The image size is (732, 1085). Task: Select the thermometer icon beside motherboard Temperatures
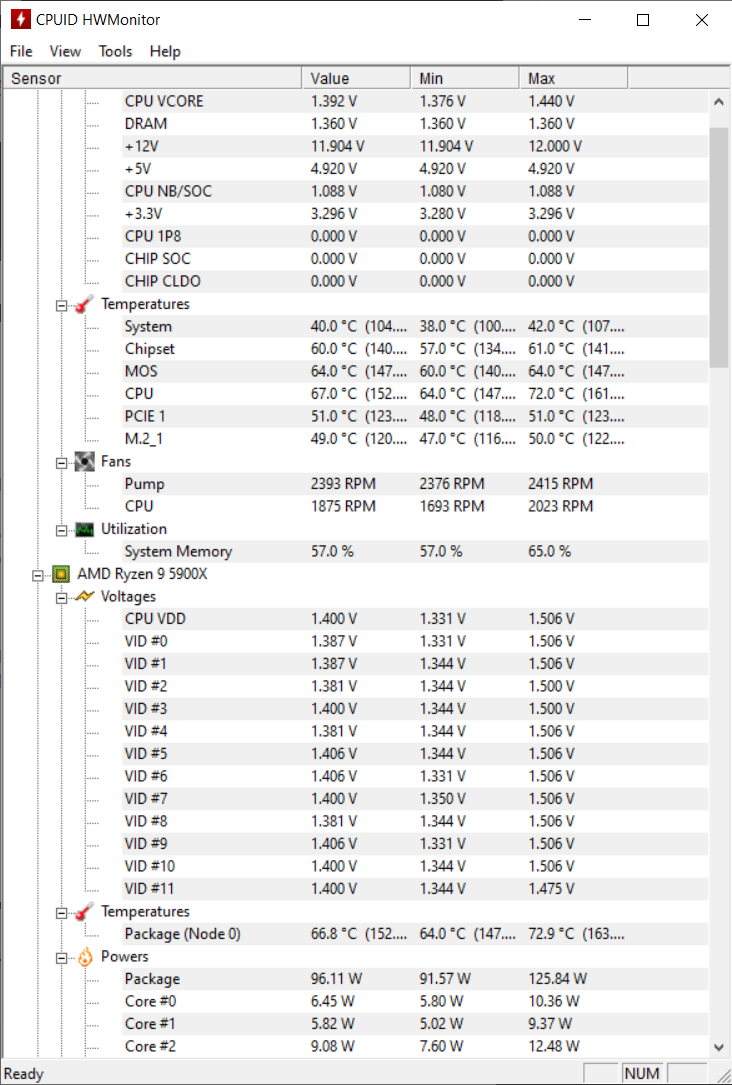point(84,304)
